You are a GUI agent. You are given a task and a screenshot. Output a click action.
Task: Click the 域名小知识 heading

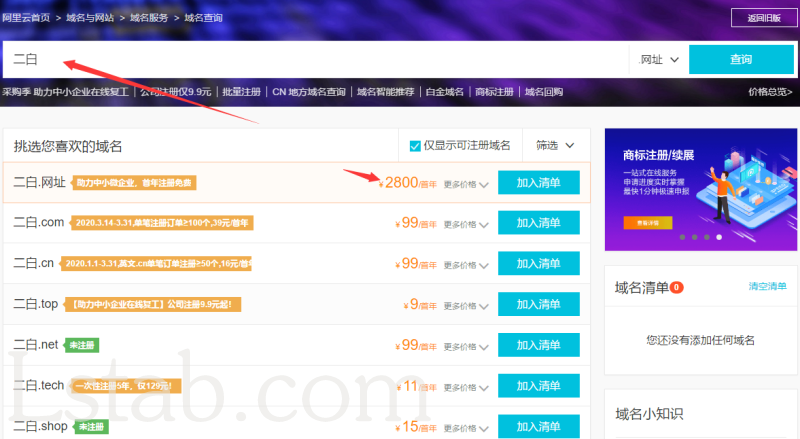649,414
